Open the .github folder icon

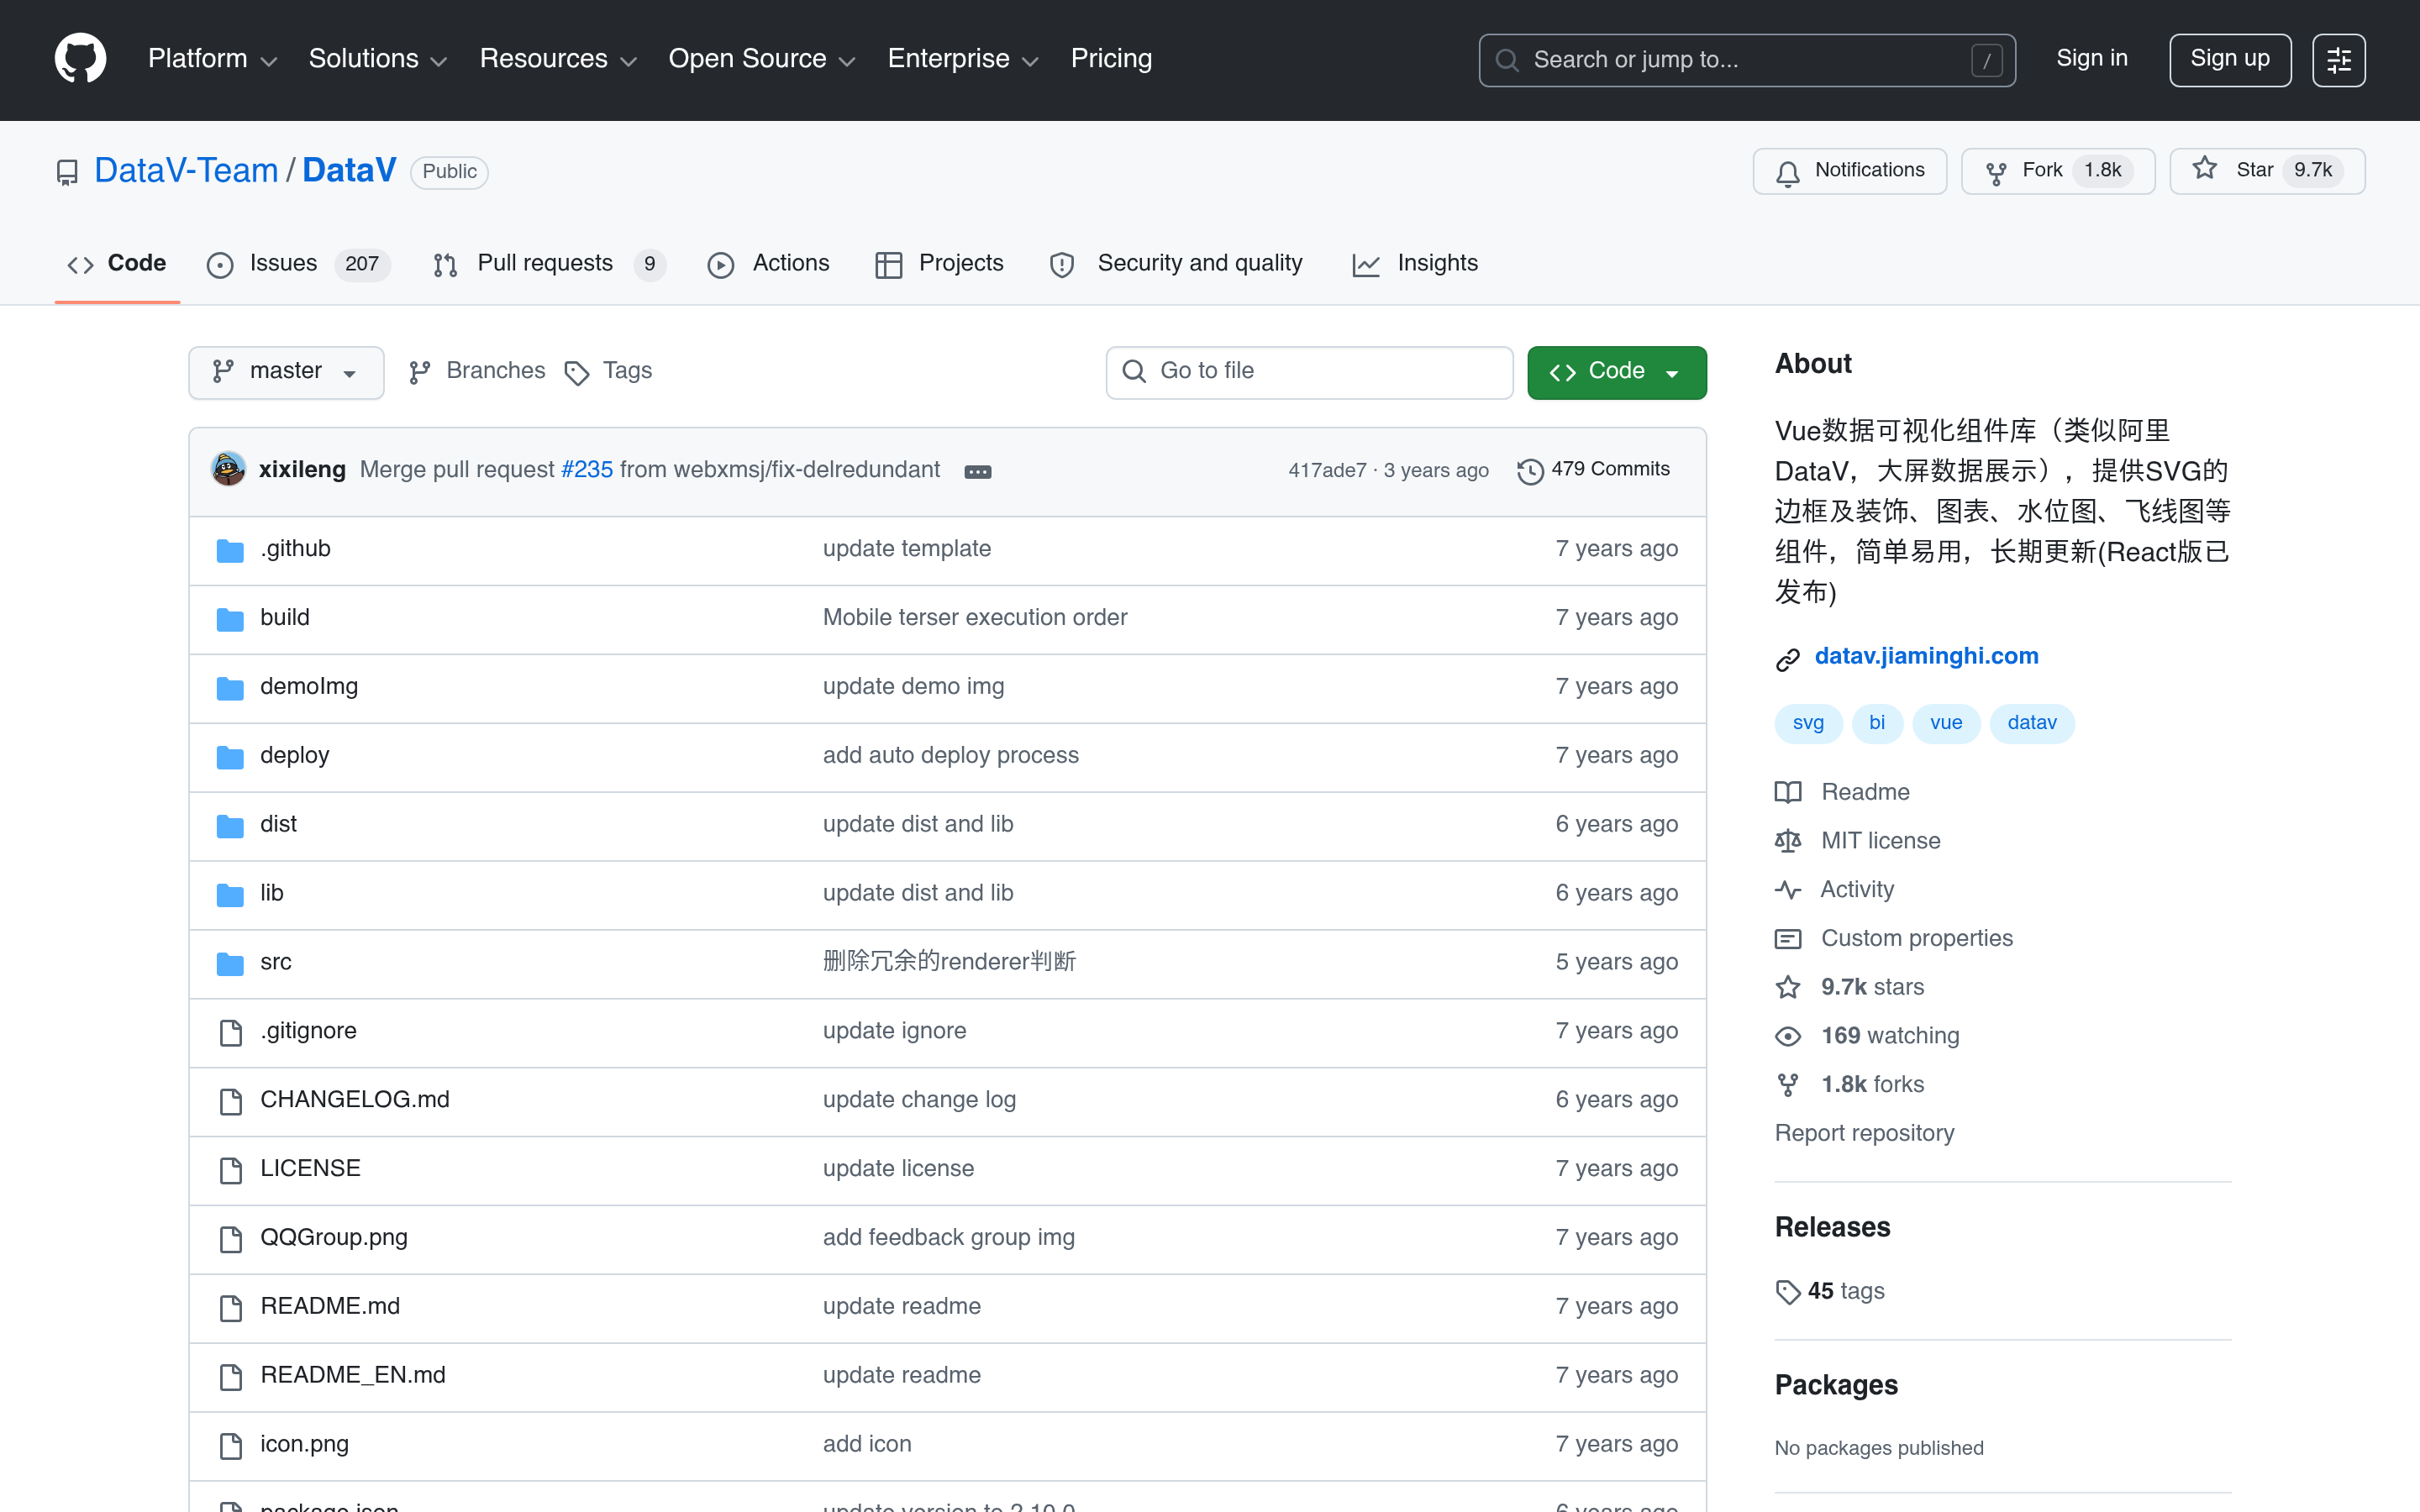point(230,550)
